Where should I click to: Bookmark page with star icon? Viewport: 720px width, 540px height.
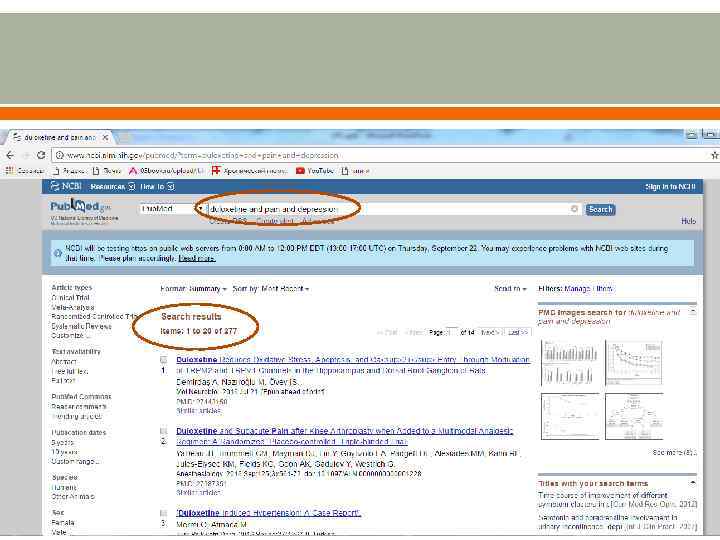715,155
